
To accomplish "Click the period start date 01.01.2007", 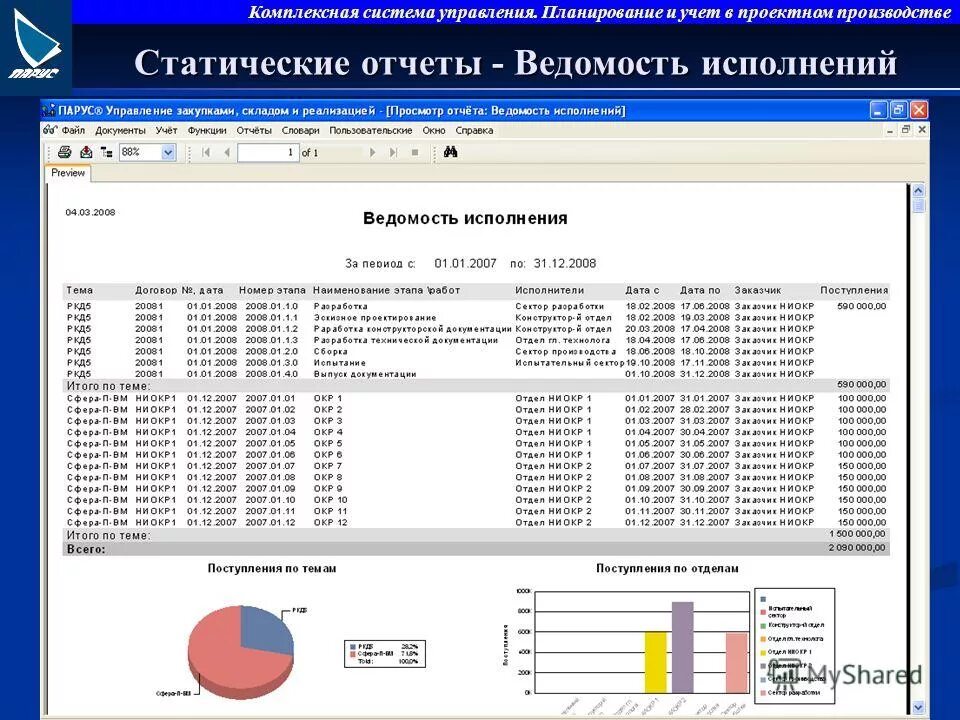I will [465, 263].
